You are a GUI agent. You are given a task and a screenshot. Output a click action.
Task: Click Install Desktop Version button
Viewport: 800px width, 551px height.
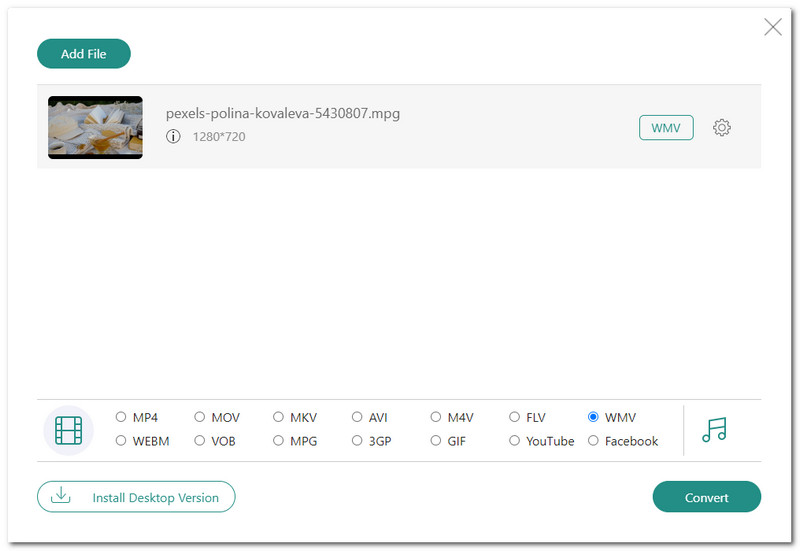(x=136, y=497)
